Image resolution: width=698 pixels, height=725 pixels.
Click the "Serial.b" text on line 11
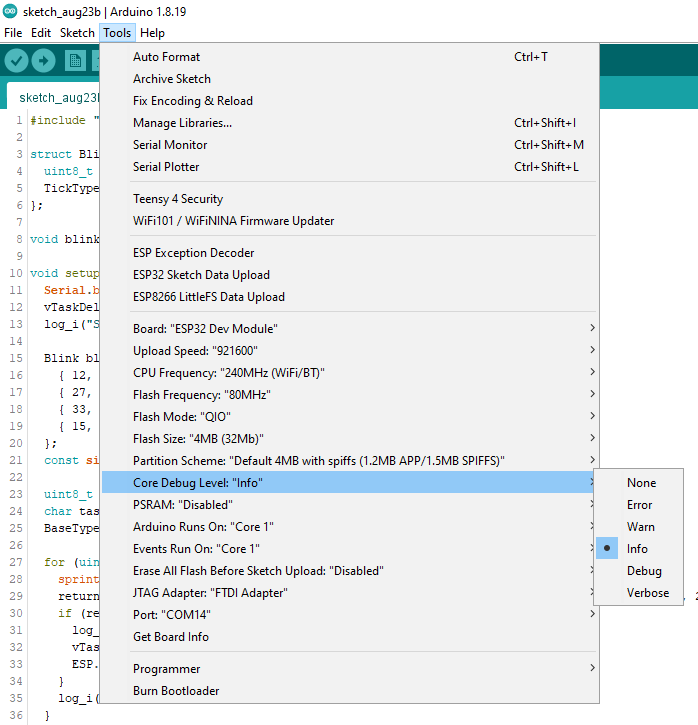pyautogui.click(x=72, y=290)
